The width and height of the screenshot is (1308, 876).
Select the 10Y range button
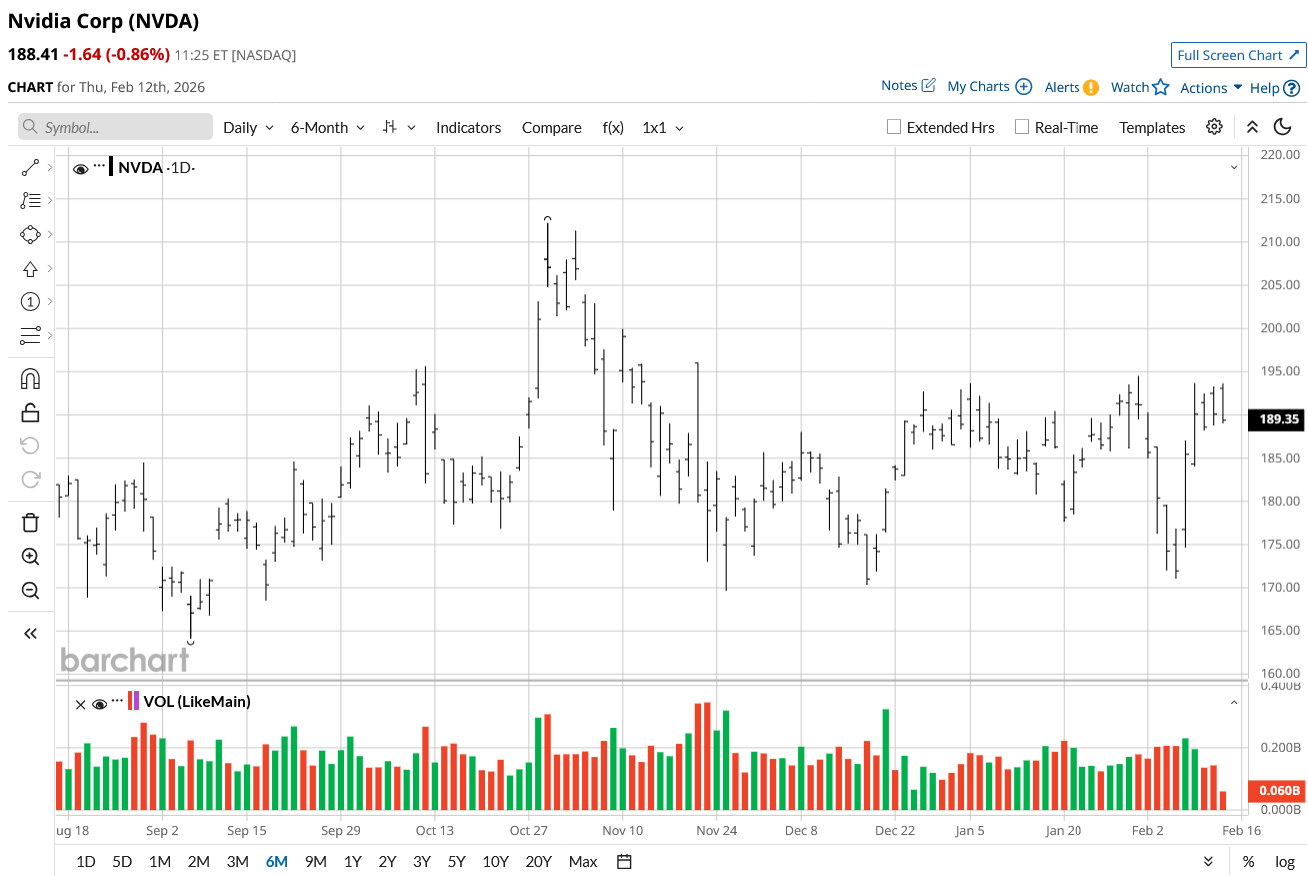(x=495, y=862)
